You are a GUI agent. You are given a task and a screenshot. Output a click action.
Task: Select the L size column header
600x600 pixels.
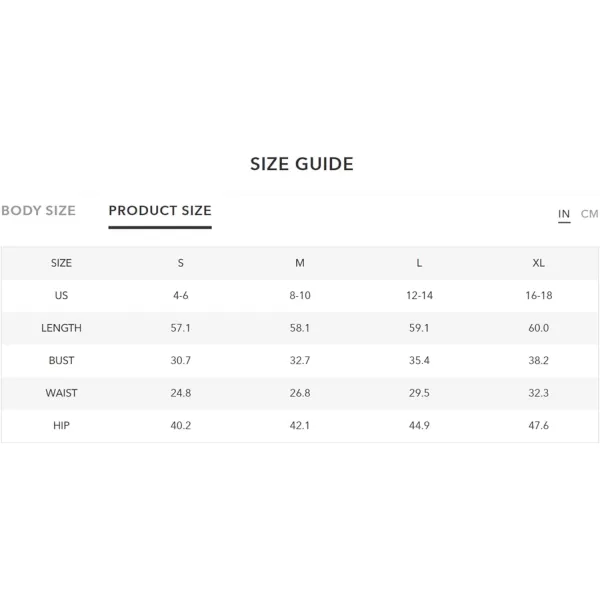419,263
